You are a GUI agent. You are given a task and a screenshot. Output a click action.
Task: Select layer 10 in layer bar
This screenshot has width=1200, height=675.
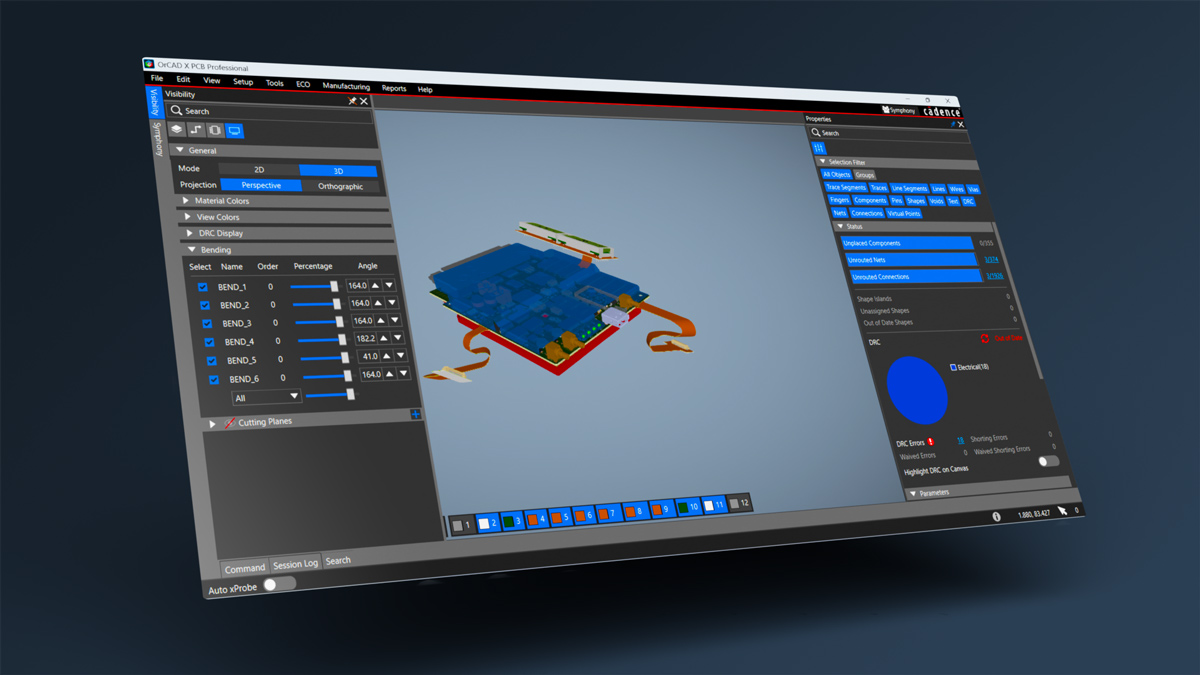[x=688, y=507]
